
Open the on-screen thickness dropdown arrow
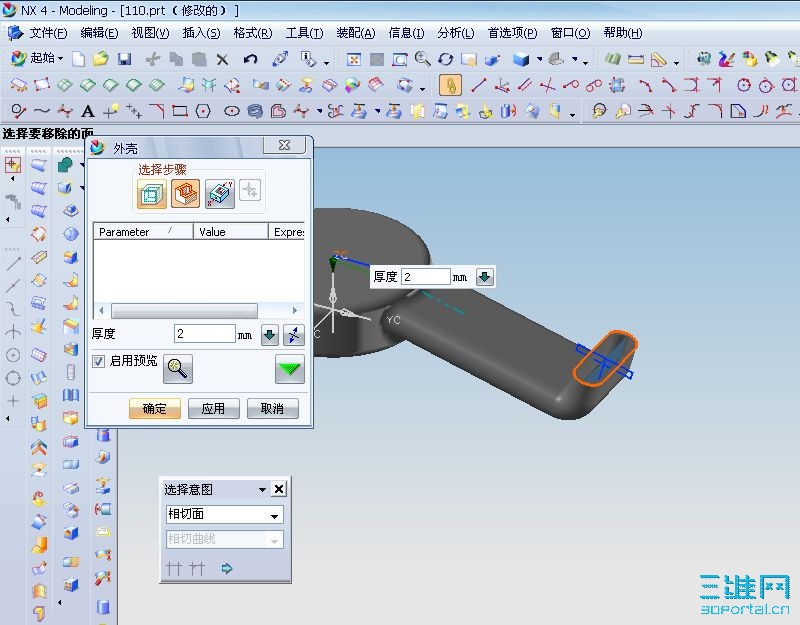485,277
